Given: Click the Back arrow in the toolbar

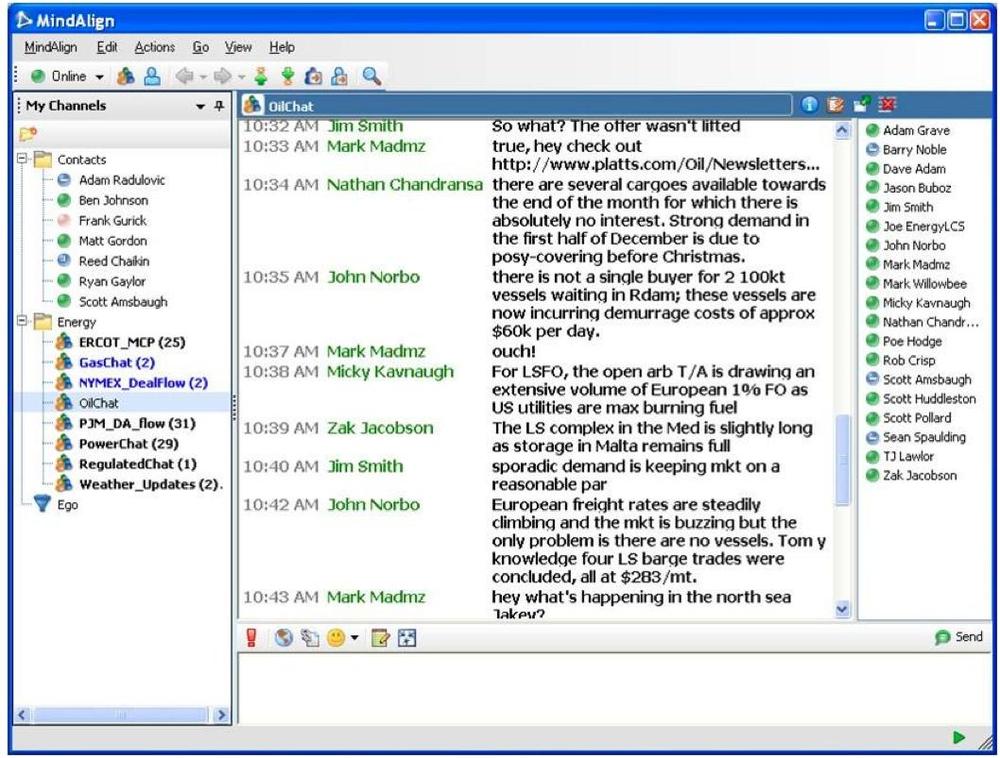Looking at the screenshot, I should point(185,77).
